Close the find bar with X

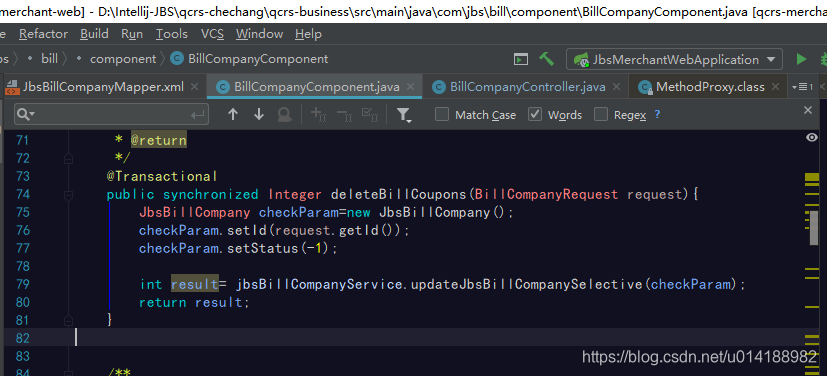point(807,110)
